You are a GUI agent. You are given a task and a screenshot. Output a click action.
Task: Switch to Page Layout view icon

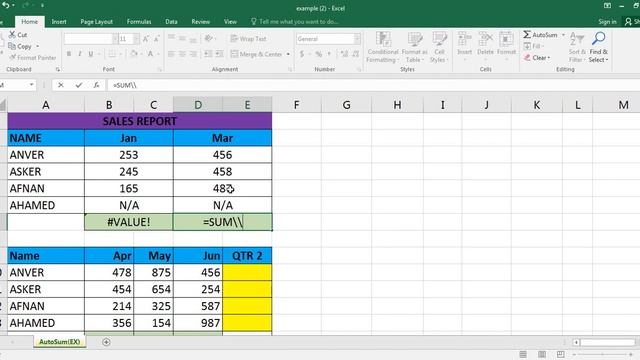[x=542, y=354]
